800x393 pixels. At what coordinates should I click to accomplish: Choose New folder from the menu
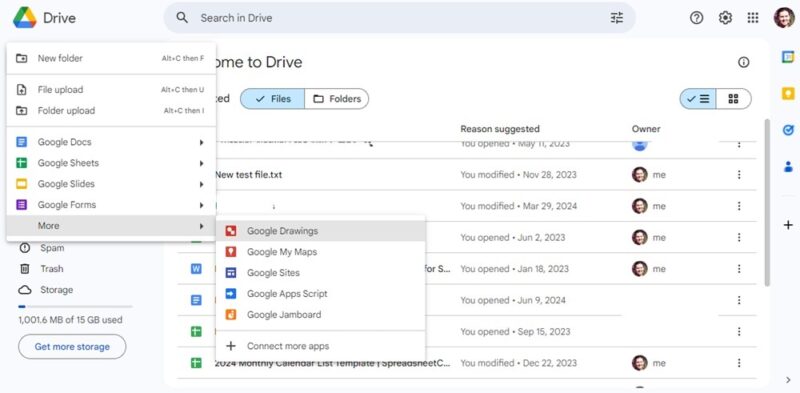click(x=111, y=58)
